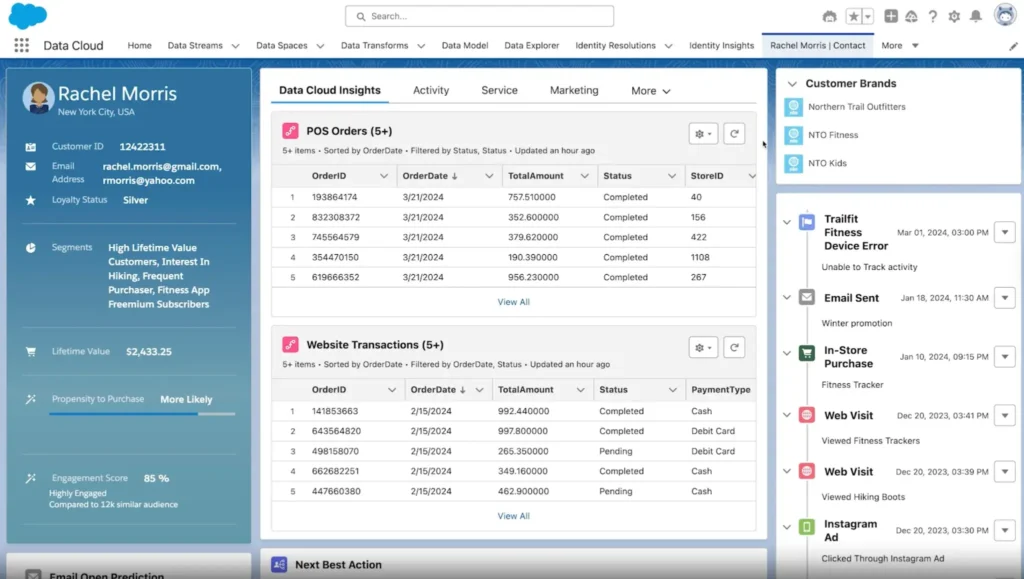
Task: Open the Trailhead guidance icon
Action: click(912, 16)
